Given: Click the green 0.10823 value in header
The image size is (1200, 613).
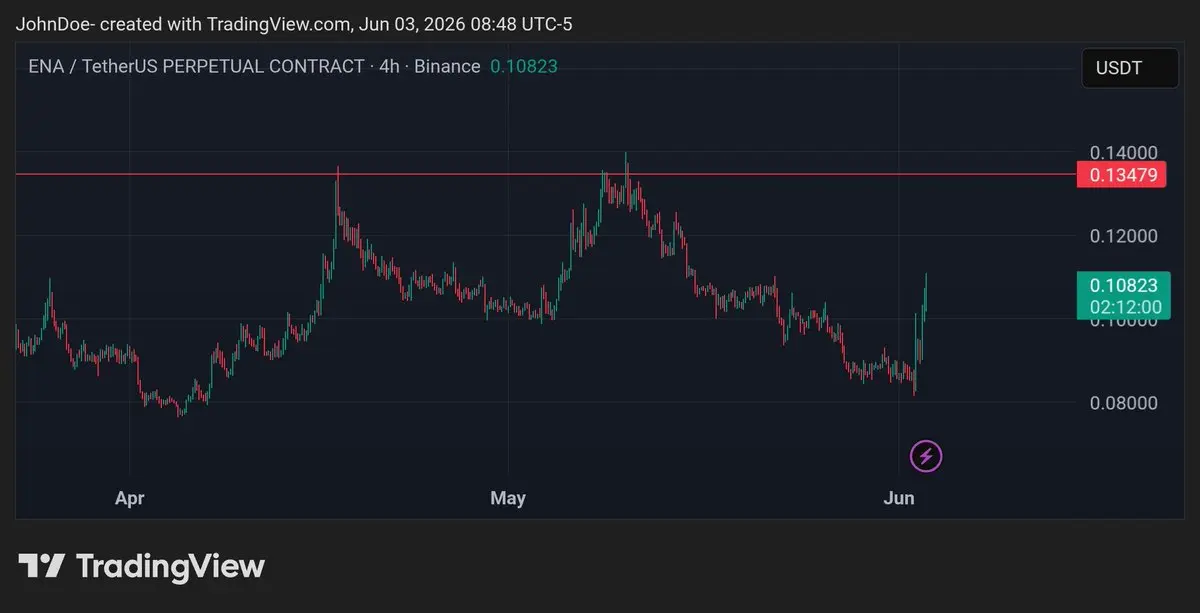Looking at the screenshot, I should click(523, 67).
